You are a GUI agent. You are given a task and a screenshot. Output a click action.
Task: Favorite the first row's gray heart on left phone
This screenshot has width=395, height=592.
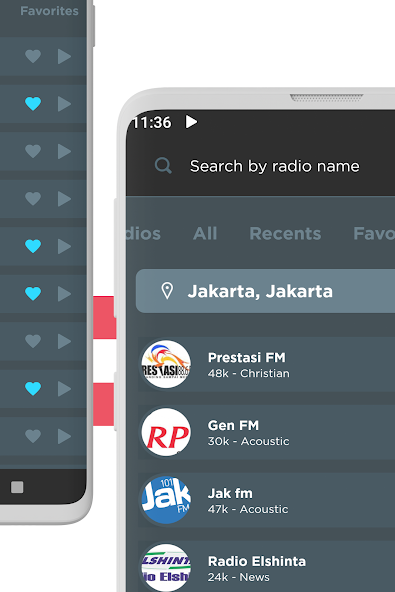pos(33,56)
